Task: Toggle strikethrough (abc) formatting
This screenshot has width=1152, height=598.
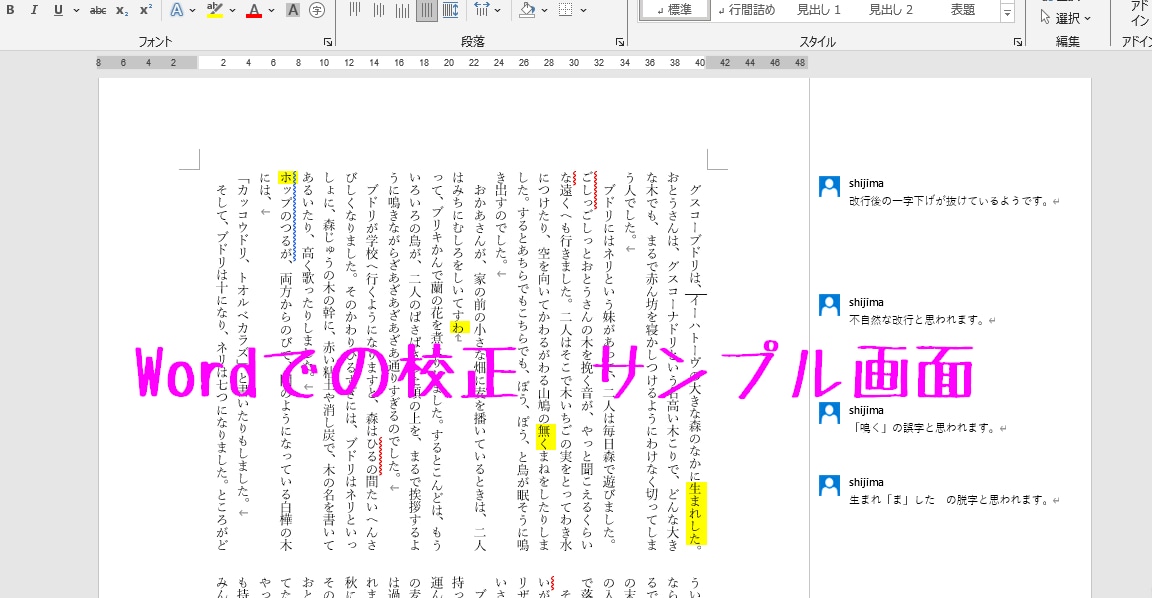Action: (98, 10)
